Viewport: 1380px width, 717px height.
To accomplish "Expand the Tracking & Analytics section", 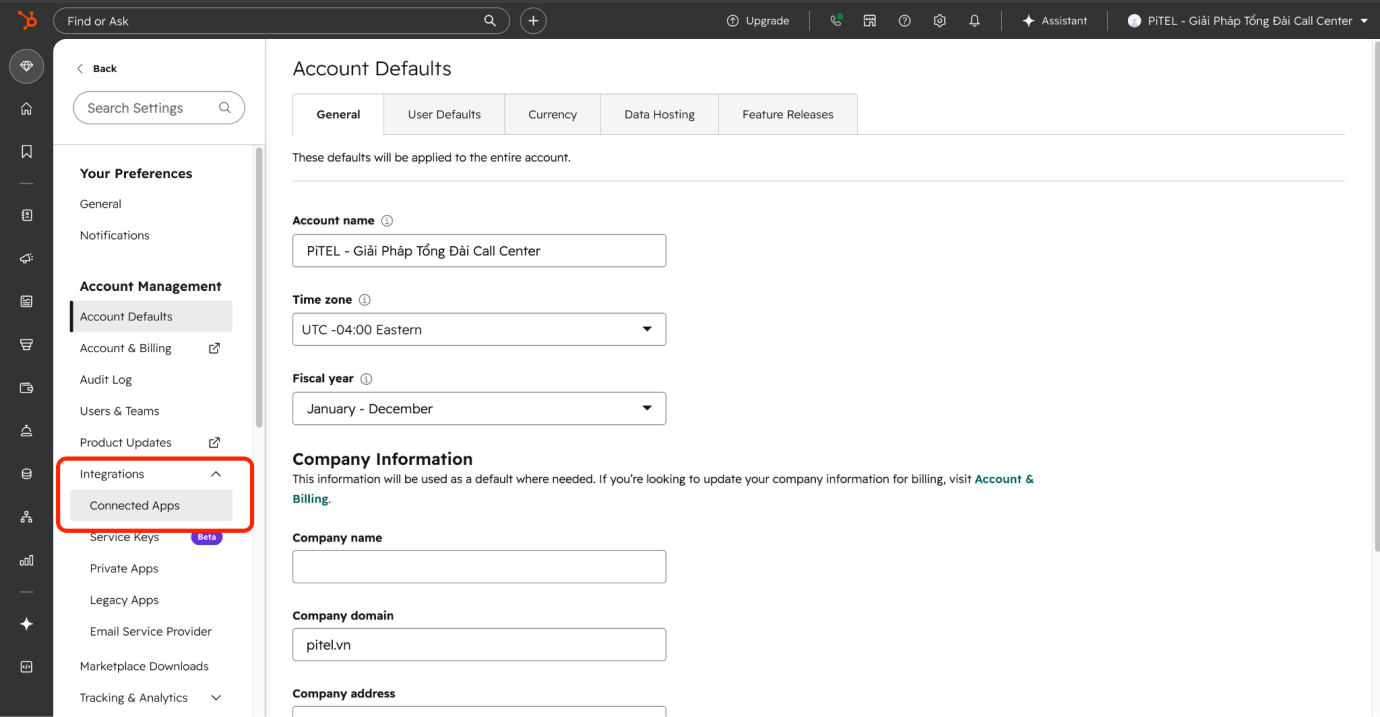I will coord(216,698).
